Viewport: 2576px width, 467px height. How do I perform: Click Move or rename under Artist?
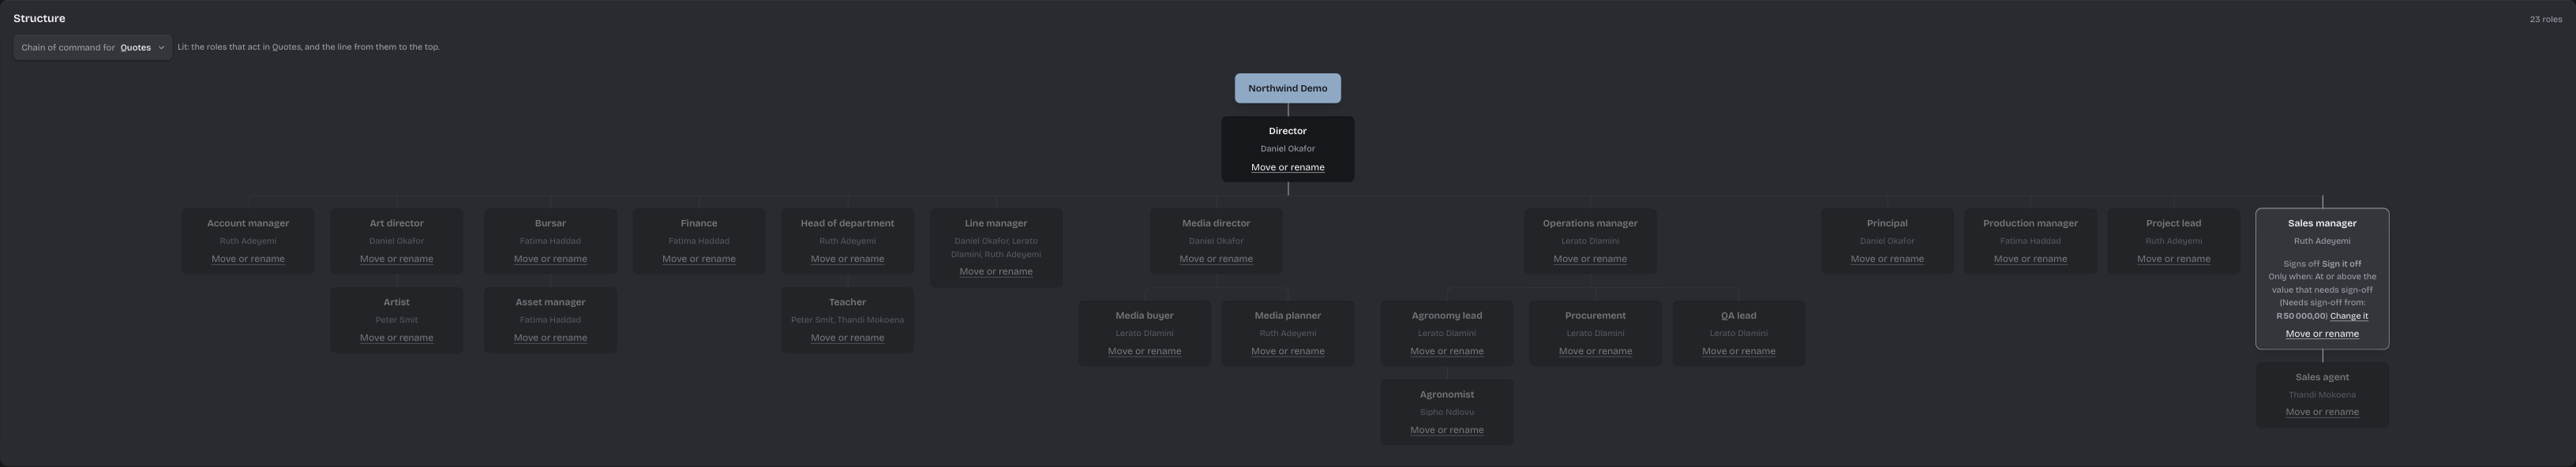coord(396,338)
